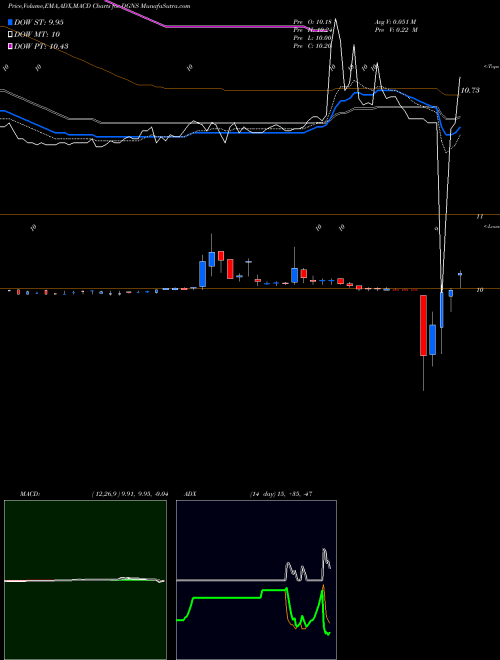Click the magenta DOW PT legend swatch
The image size is (500, 660).
pos(10,46)
